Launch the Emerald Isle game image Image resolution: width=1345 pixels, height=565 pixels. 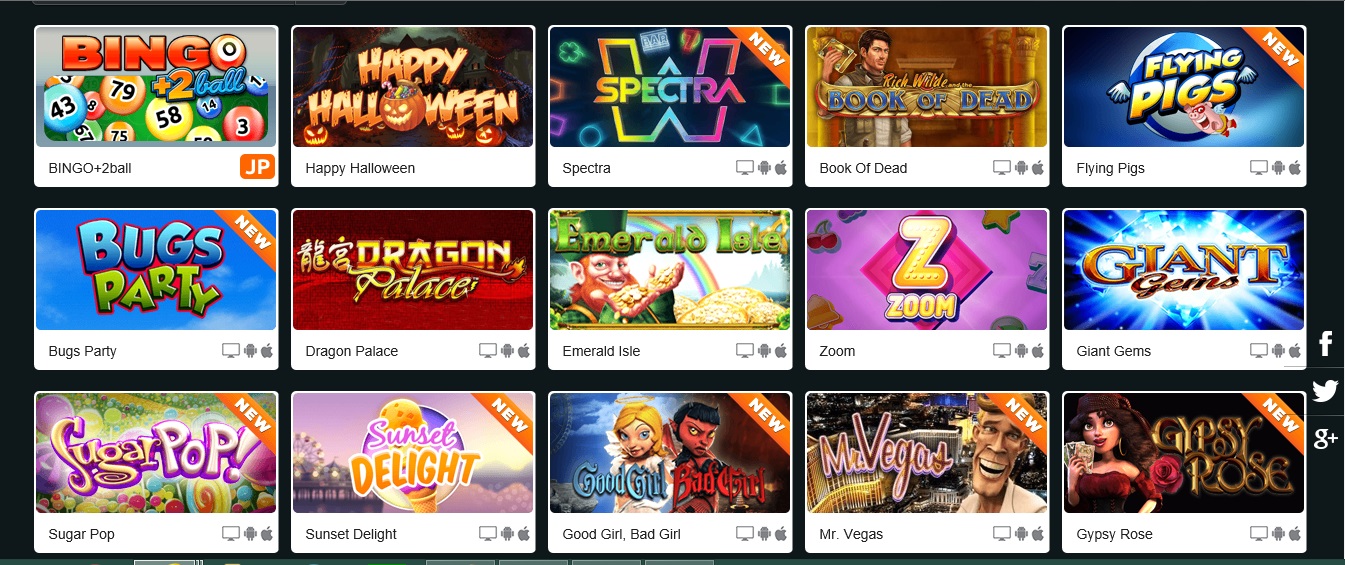pyautogui.click(x=670, y=270)
